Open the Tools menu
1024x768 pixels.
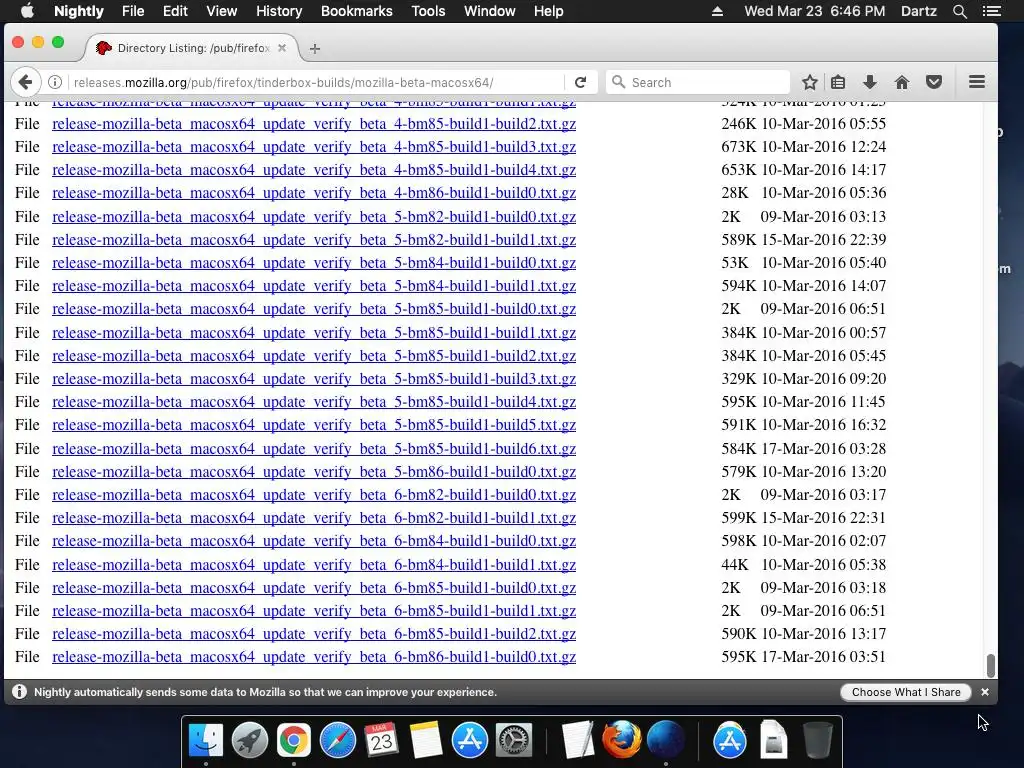(428, 11)
